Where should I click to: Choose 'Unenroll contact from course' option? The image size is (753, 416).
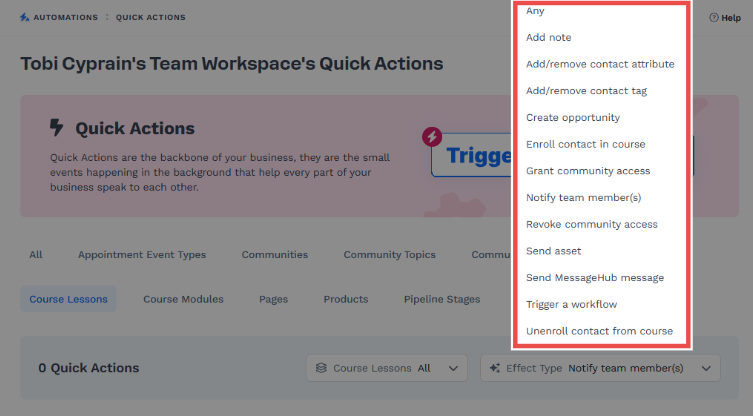click(599, 331)
